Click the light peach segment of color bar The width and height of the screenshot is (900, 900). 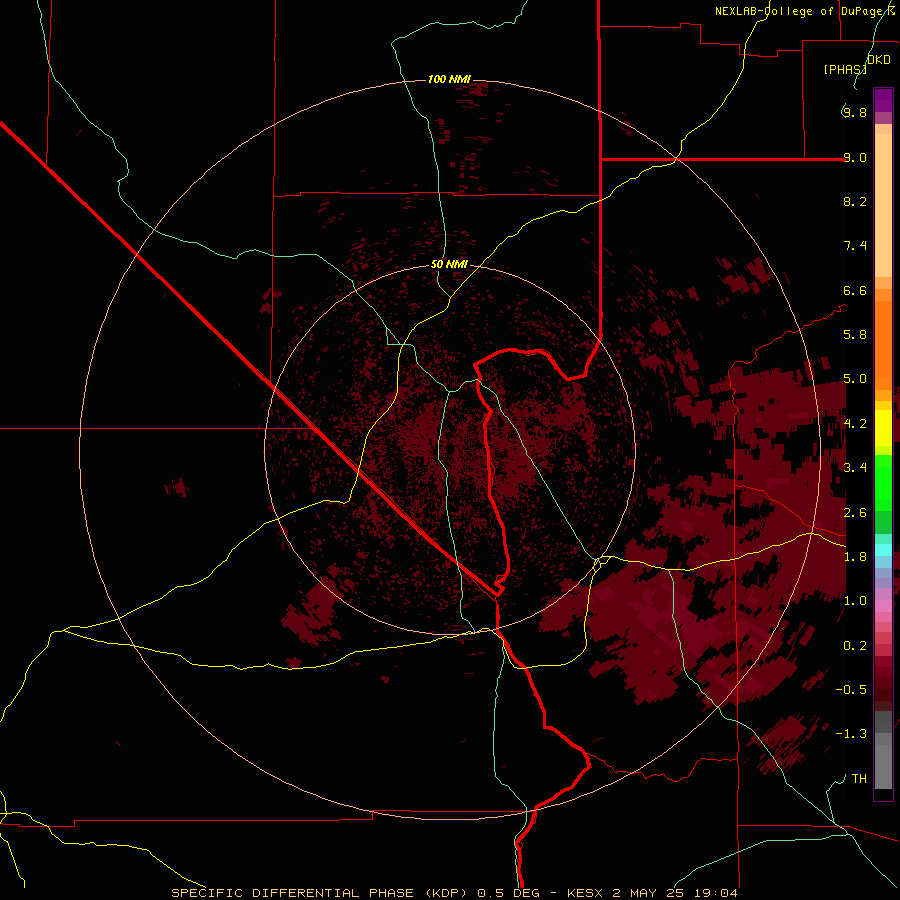tap(883, 205)
